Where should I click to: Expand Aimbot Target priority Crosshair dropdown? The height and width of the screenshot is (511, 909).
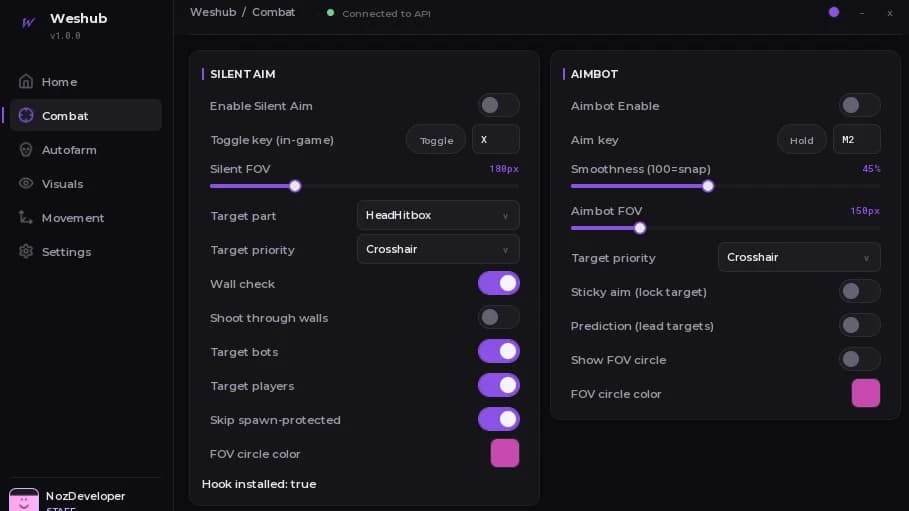[799, 257]
